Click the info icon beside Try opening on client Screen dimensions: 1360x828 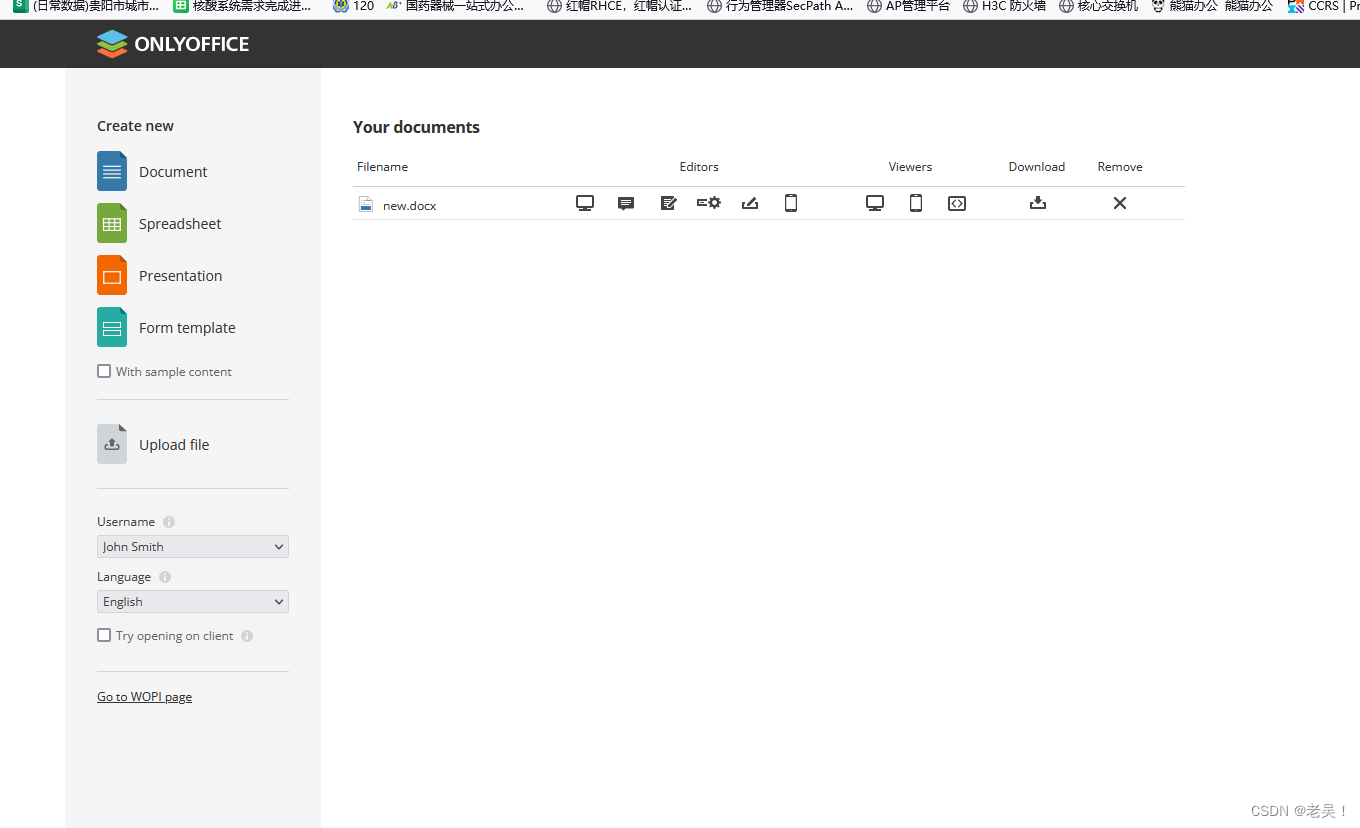tap(247, 636)
